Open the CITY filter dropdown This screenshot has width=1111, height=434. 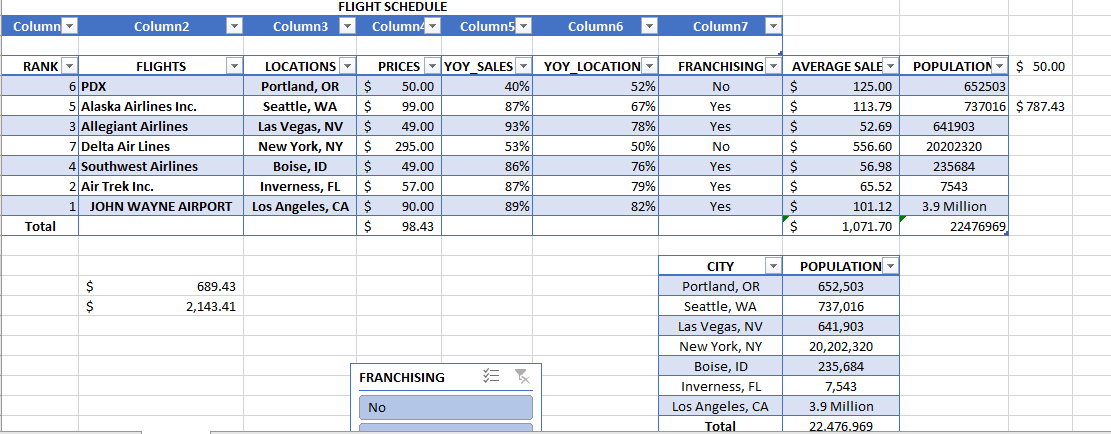[x=773, y=266]
